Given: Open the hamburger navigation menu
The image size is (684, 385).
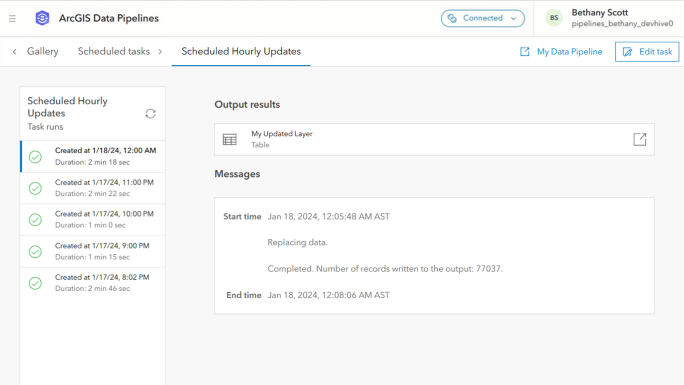Looking at the screenshot, I should [12, 18].
